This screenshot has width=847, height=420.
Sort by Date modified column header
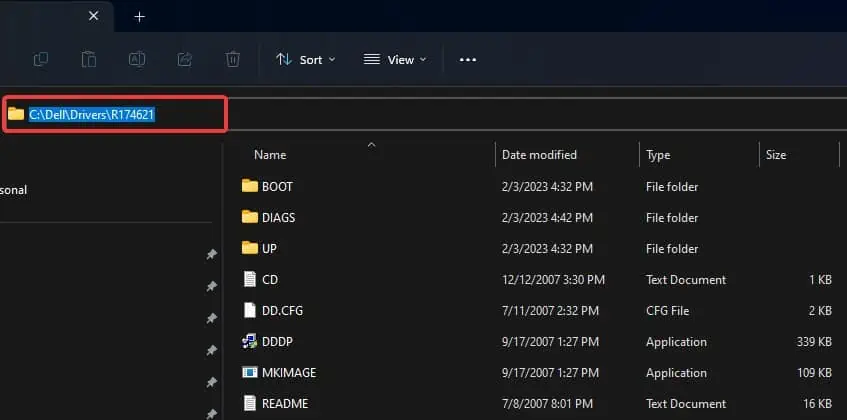[539, 155]
